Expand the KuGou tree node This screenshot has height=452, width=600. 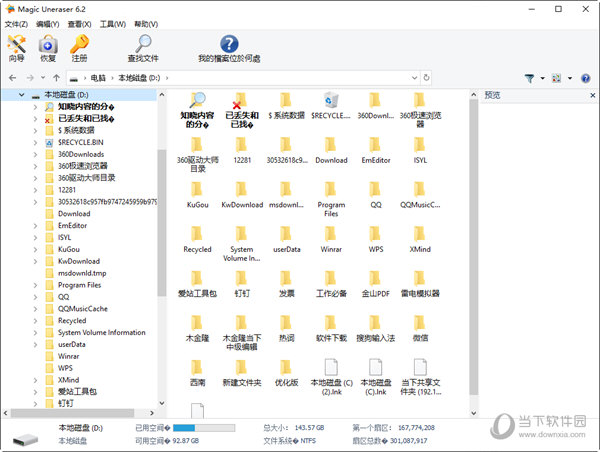point(35,250)
